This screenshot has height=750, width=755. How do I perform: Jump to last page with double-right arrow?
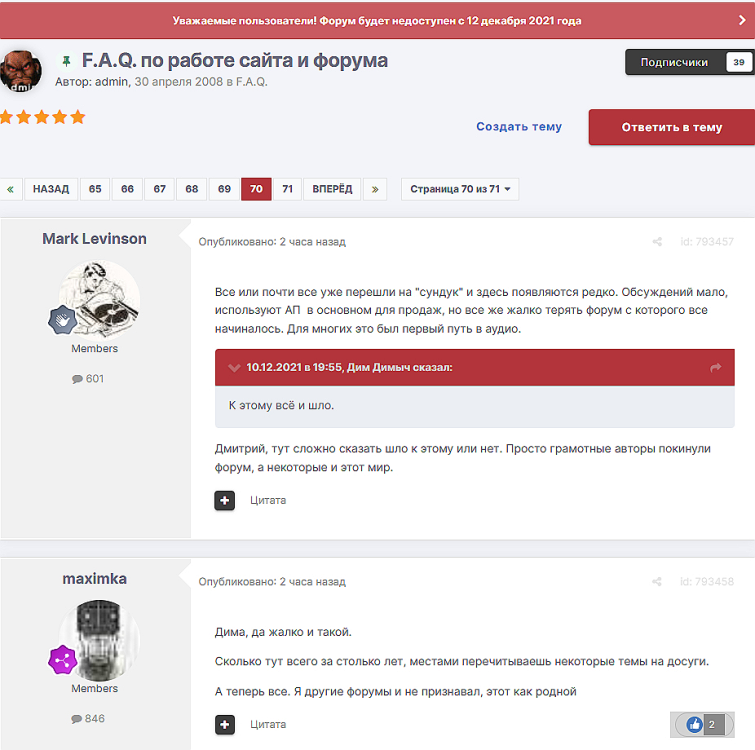pos(374,189)
